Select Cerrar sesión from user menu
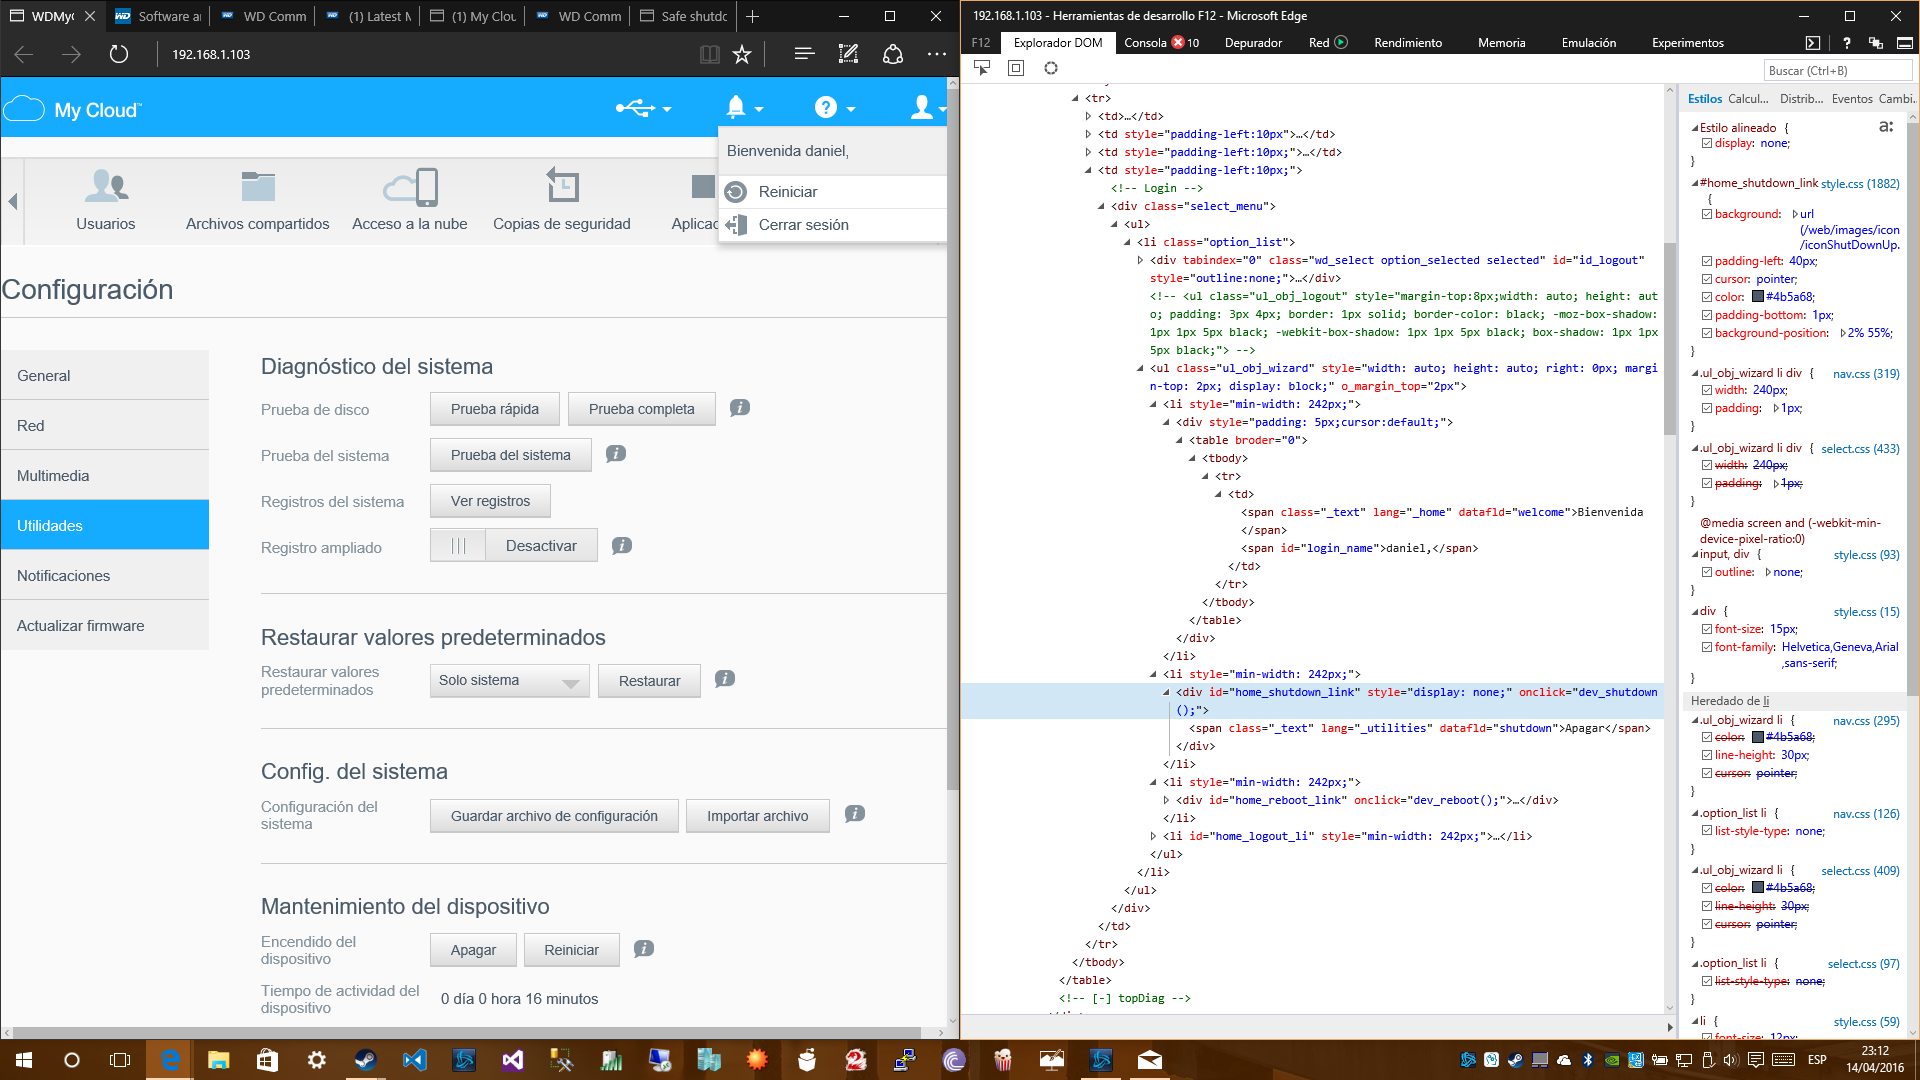Viewport: 1920px width, 1080px height. pyautogui.click(x=803, y=225)
